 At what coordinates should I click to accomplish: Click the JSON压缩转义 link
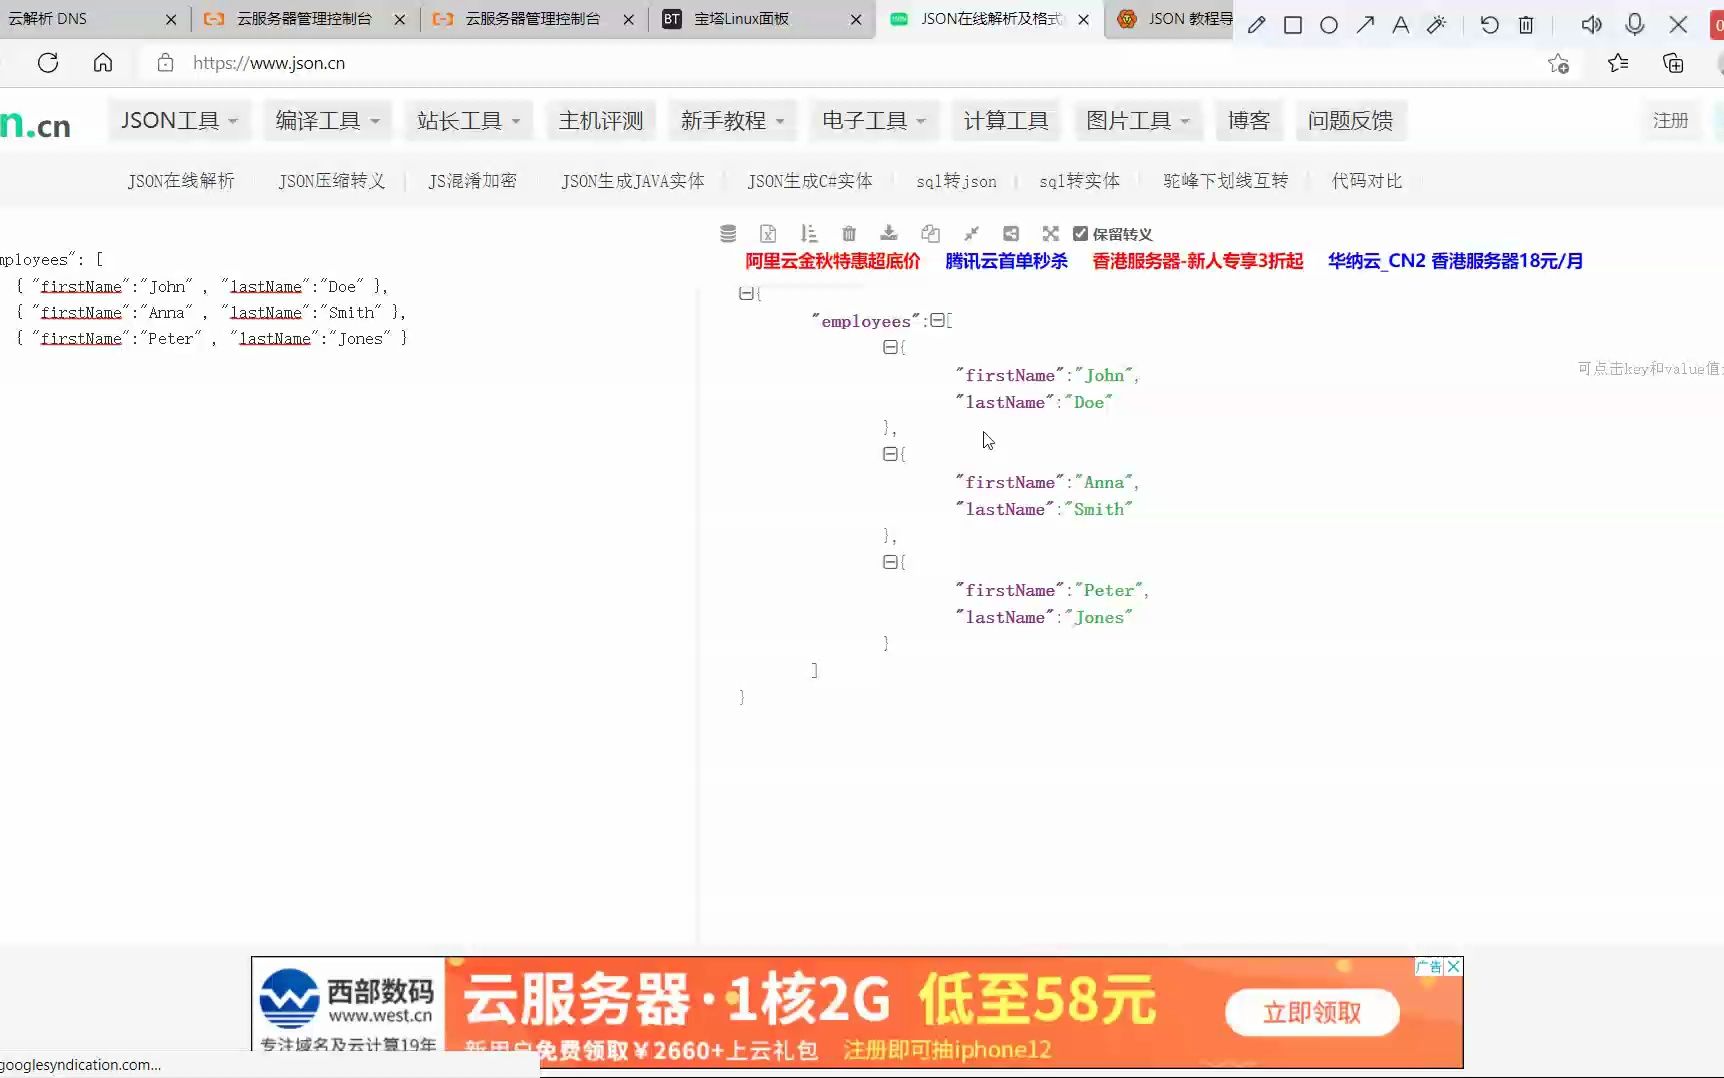332,181
